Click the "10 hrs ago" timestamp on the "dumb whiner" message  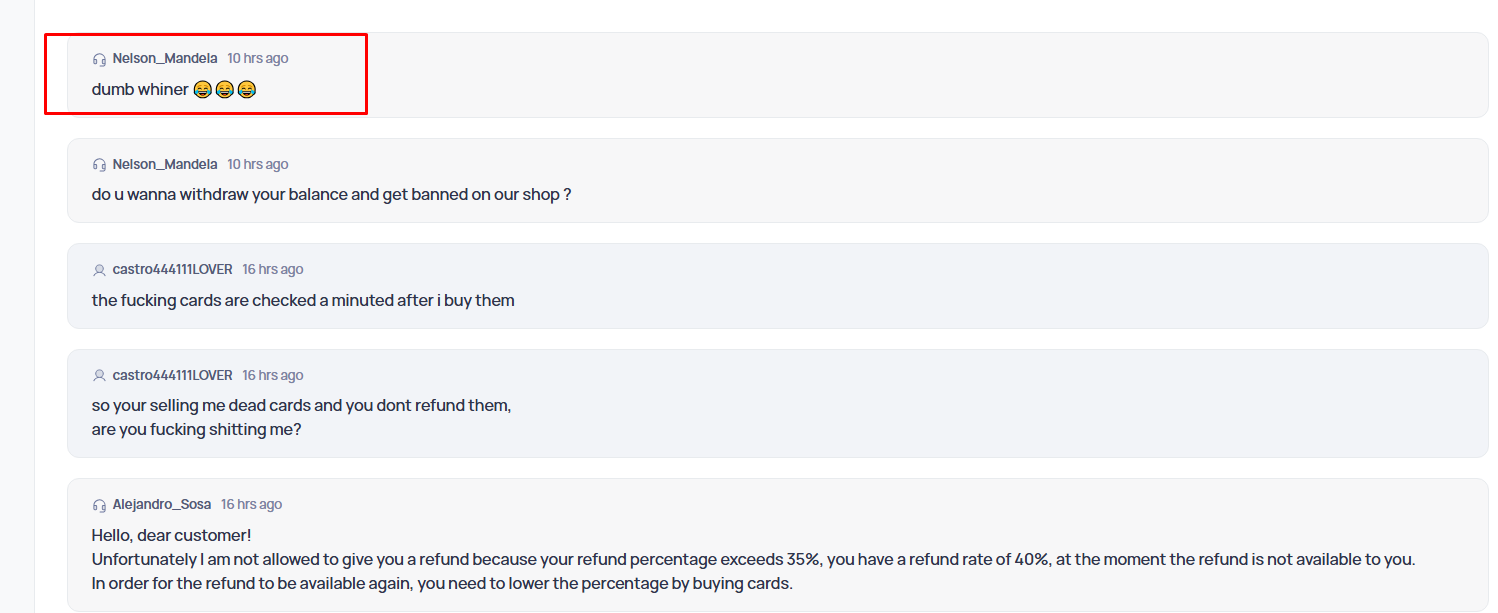(258, 59)
